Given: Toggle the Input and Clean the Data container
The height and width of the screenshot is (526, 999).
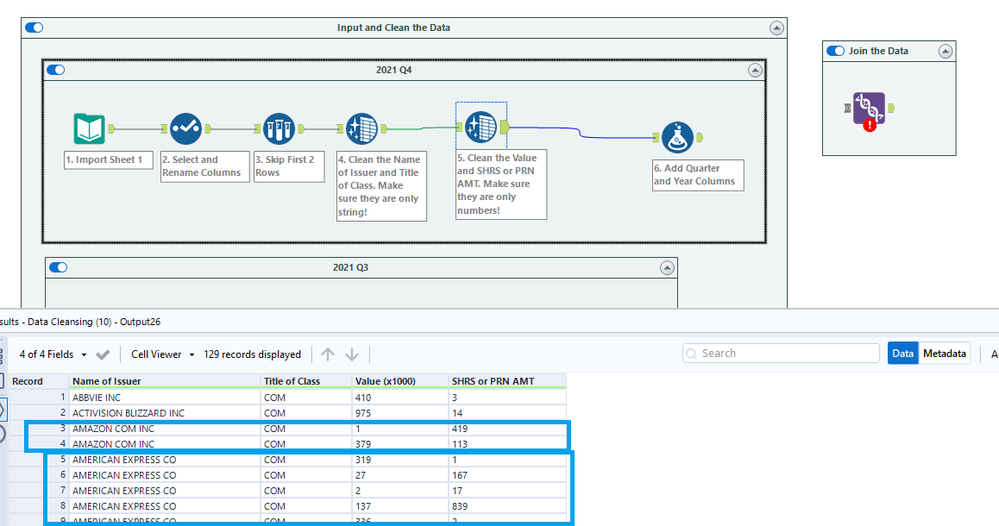Looking at the screenshot, I should [x=34, y=27].
